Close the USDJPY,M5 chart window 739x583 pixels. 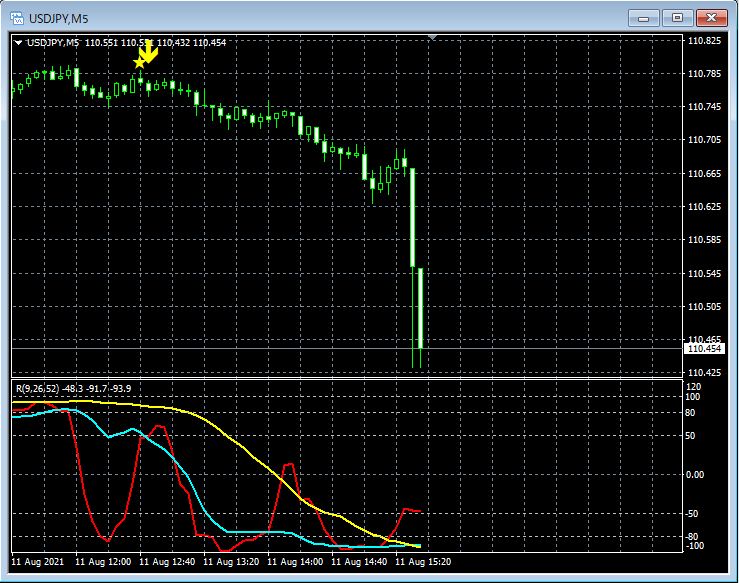click(x=711, y=17)
